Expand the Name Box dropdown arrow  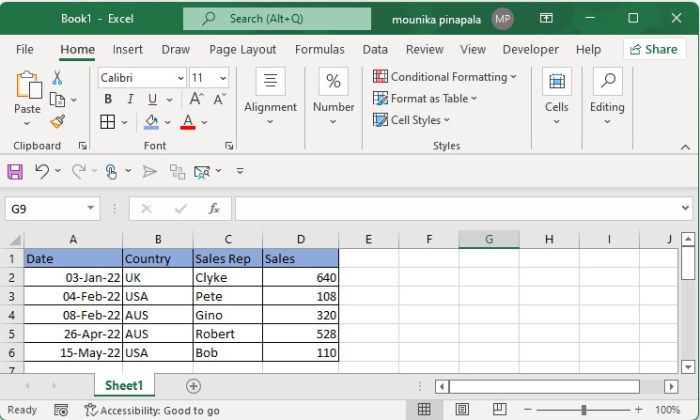click(91, 208)
